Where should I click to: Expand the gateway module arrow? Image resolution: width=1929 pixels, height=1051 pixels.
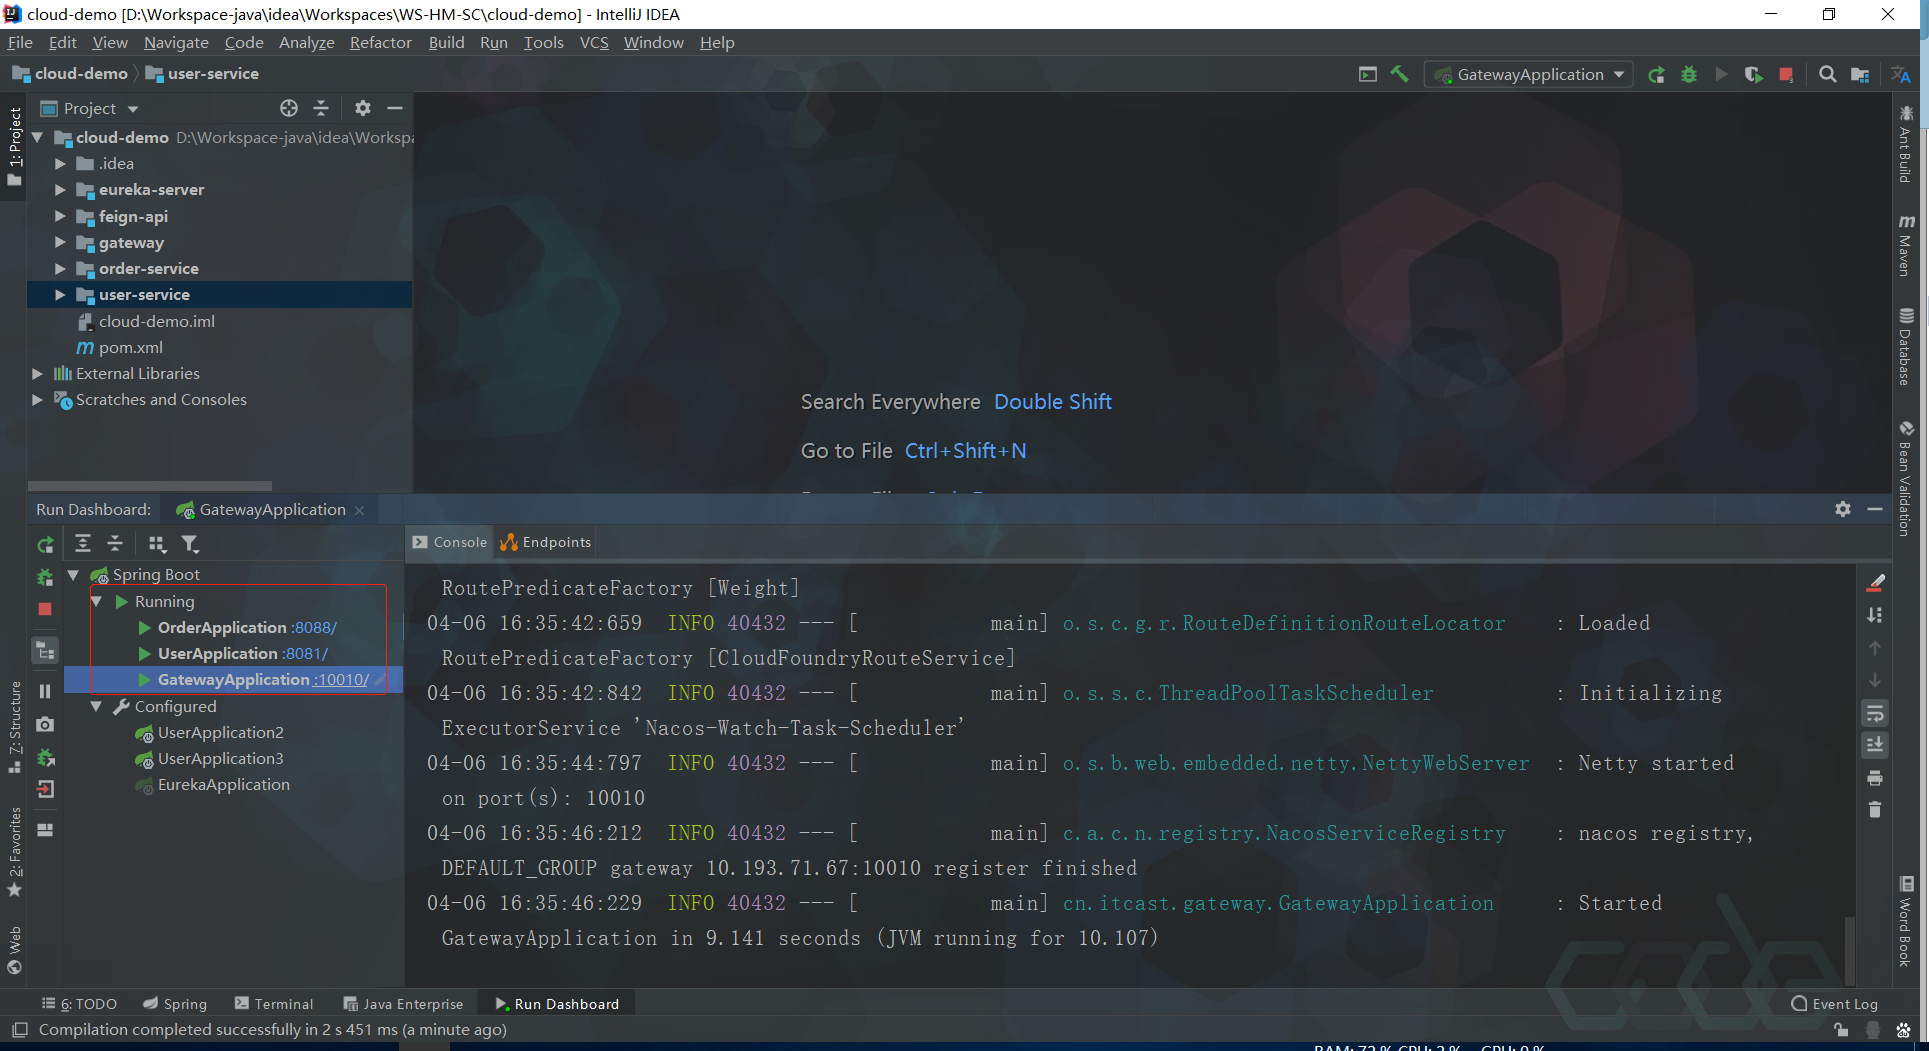[x=61, y=242]
